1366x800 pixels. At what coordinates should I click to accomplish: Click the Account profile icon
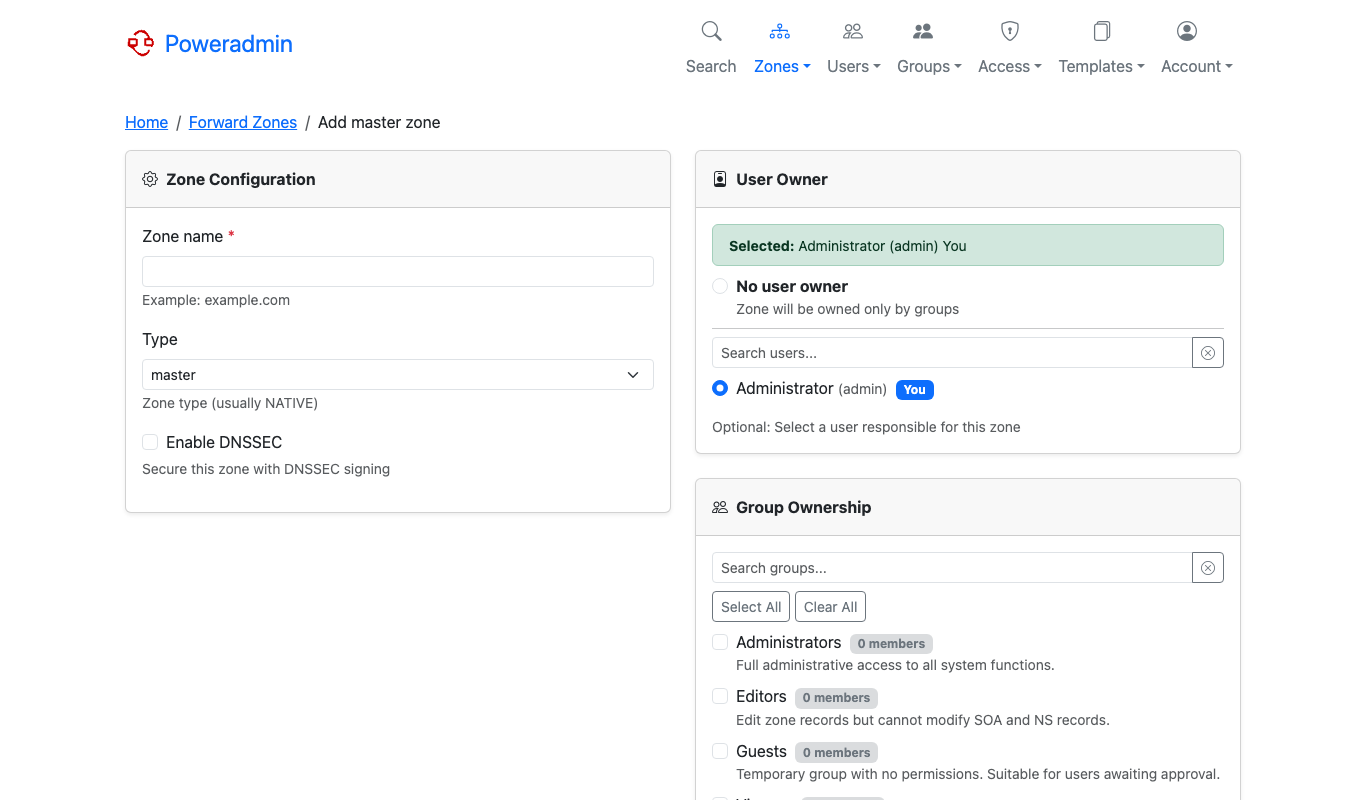[x=1187, y=31]
